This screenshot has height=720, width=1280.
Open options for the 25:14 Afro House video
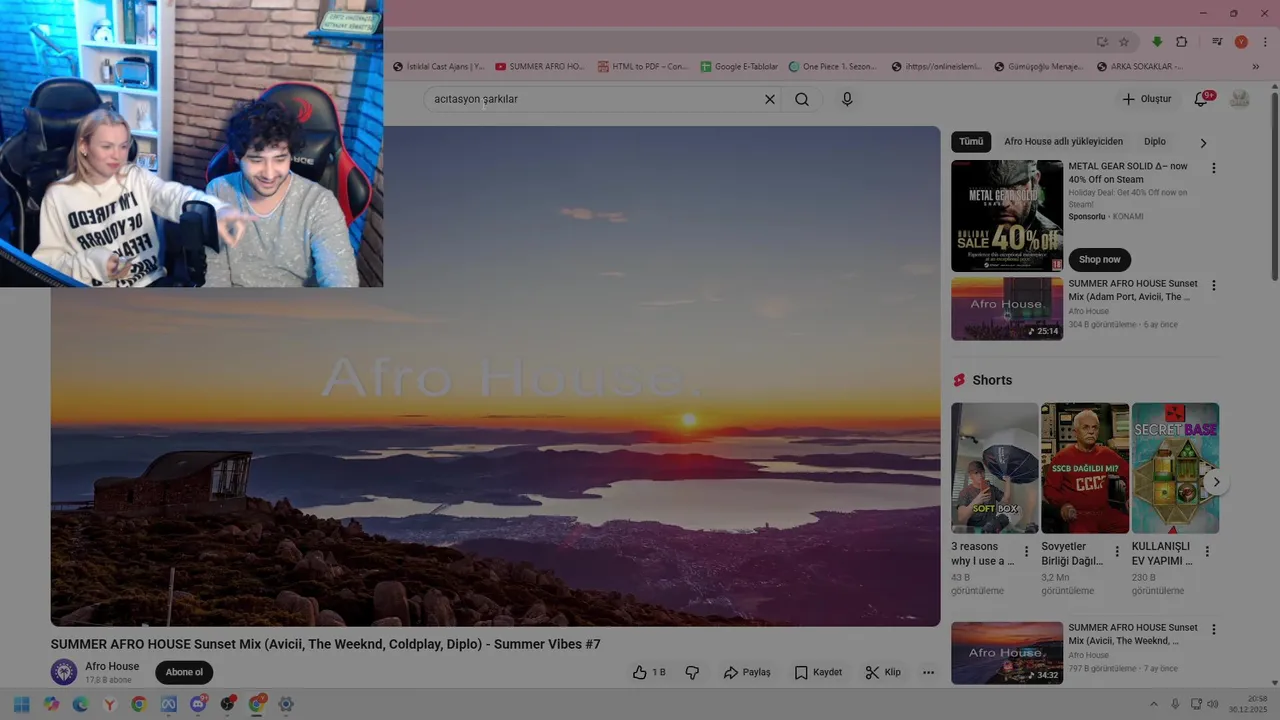coord(1214,285)
